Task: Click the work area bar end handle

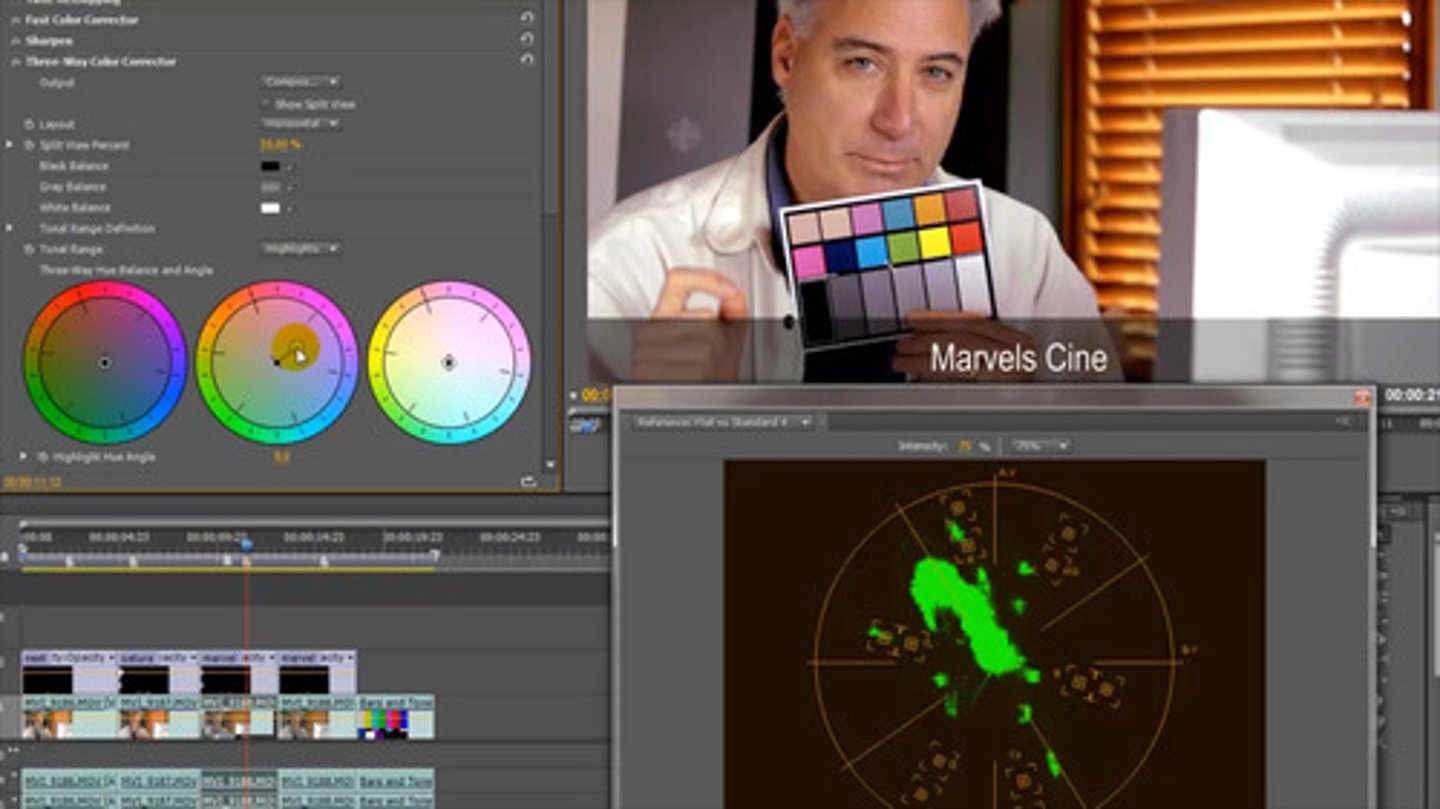Action: click(435, 555)
